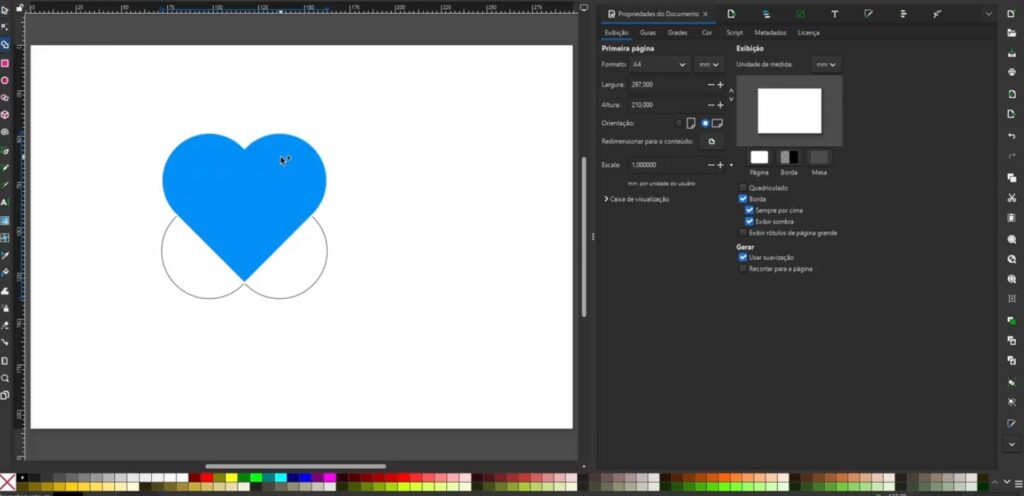
Task: Click the Página color swatch
Action: click(759, 157)
